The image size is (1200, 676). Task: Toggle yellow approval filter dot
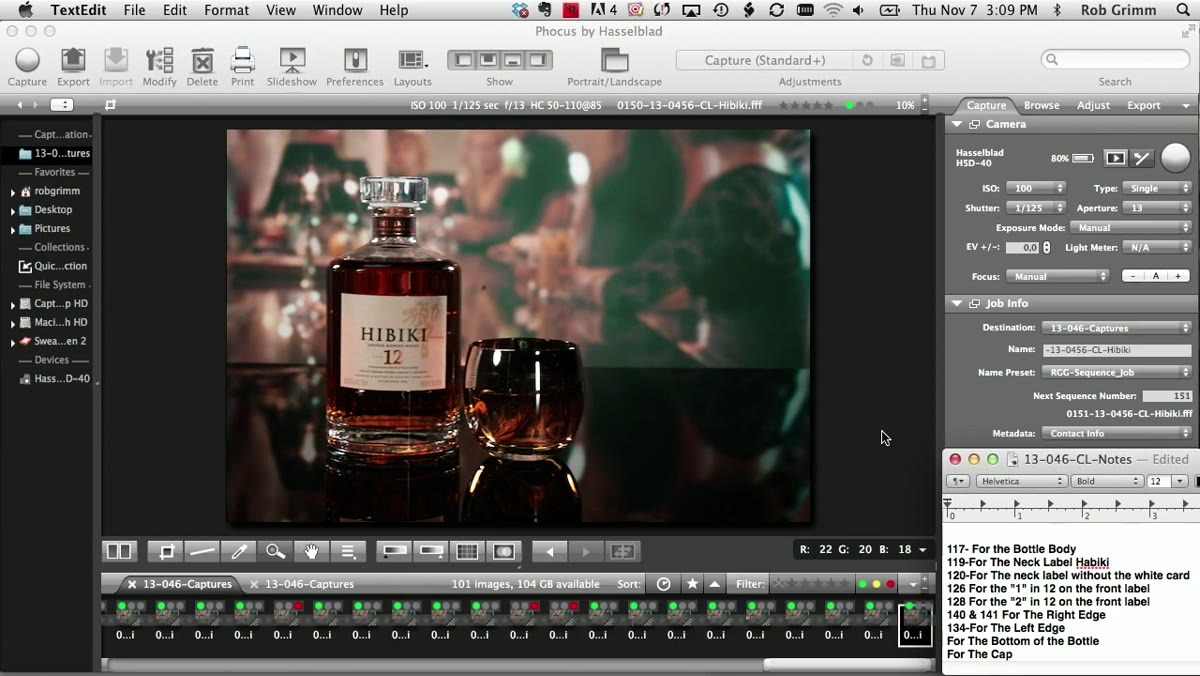click(x=876, y=584)
